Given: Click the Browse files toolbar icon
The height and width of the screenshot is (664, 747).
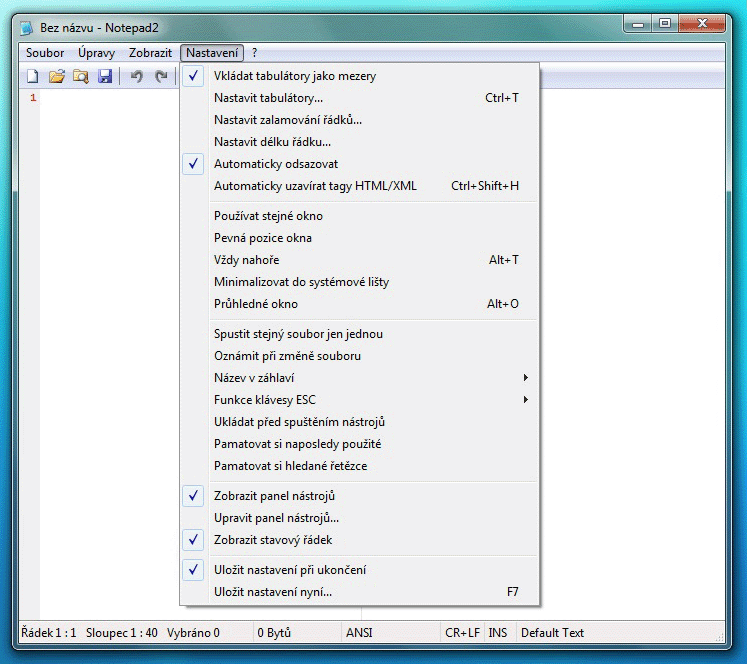Looking at the screenshot, I should tap(81, 76).
